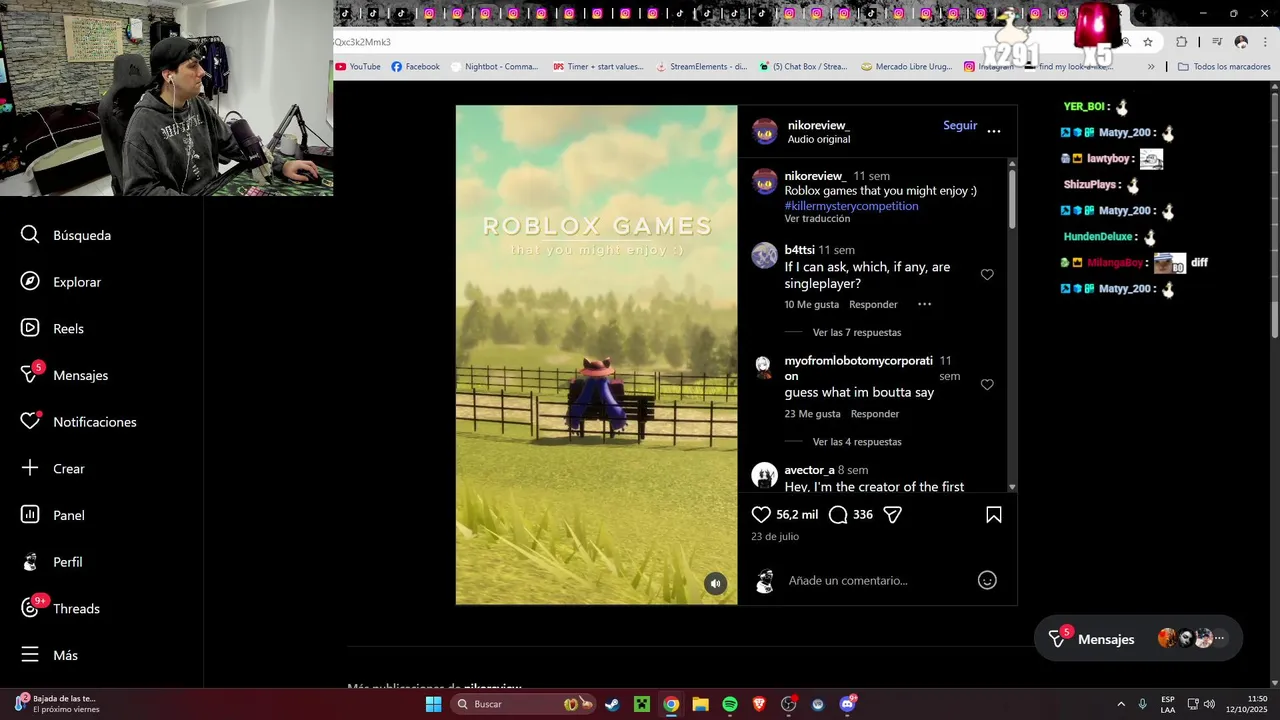
Task: Open nikoreview_ profile from the post header
Action: (x=819, y=125)
